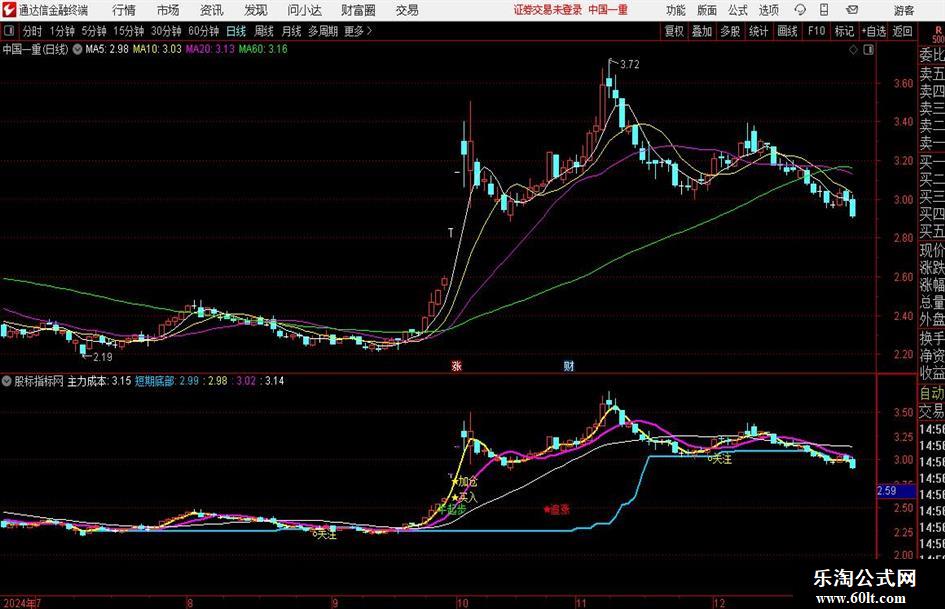945x609 pixels.
Task: Open the 问小达 menu
Action: [304, 10]
